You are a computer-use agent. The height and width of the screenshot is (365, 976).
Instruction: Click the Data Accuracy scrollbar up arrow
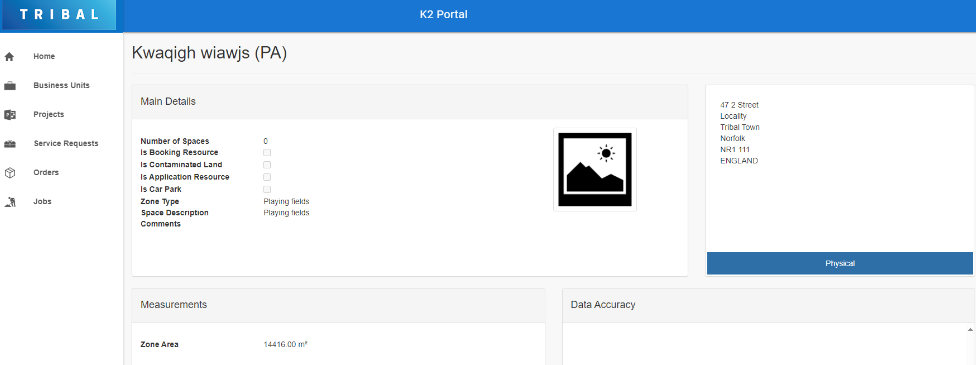pos(970,329)
